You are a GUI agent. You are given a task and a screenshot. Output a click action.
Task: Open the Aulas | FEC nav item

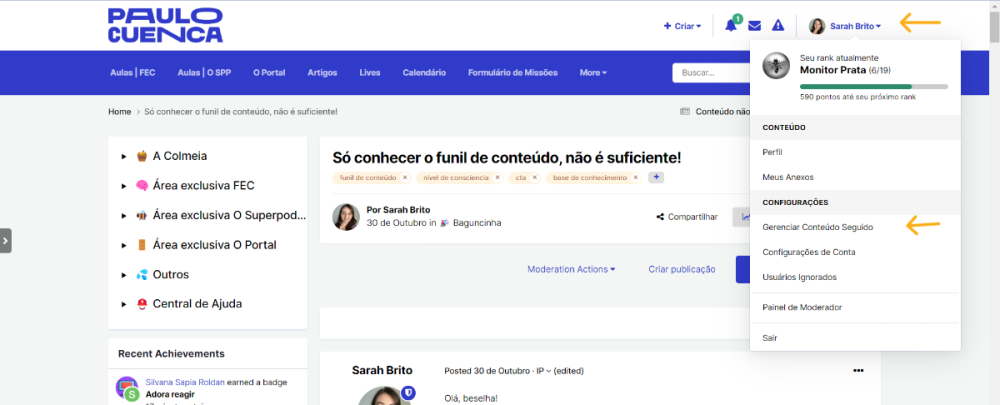click(133, 73)
